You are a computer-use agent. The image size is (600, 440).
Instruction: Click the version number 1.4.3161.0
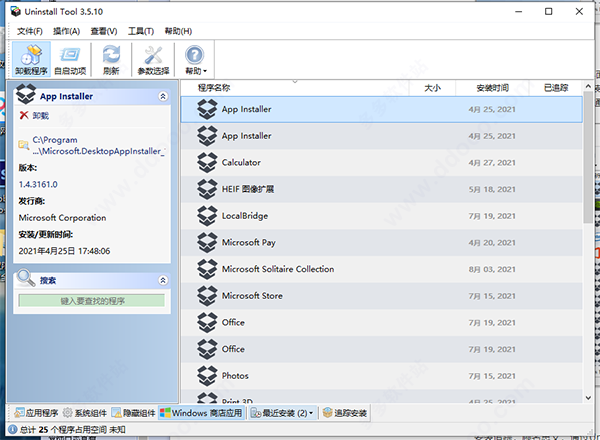pos(38,184)
